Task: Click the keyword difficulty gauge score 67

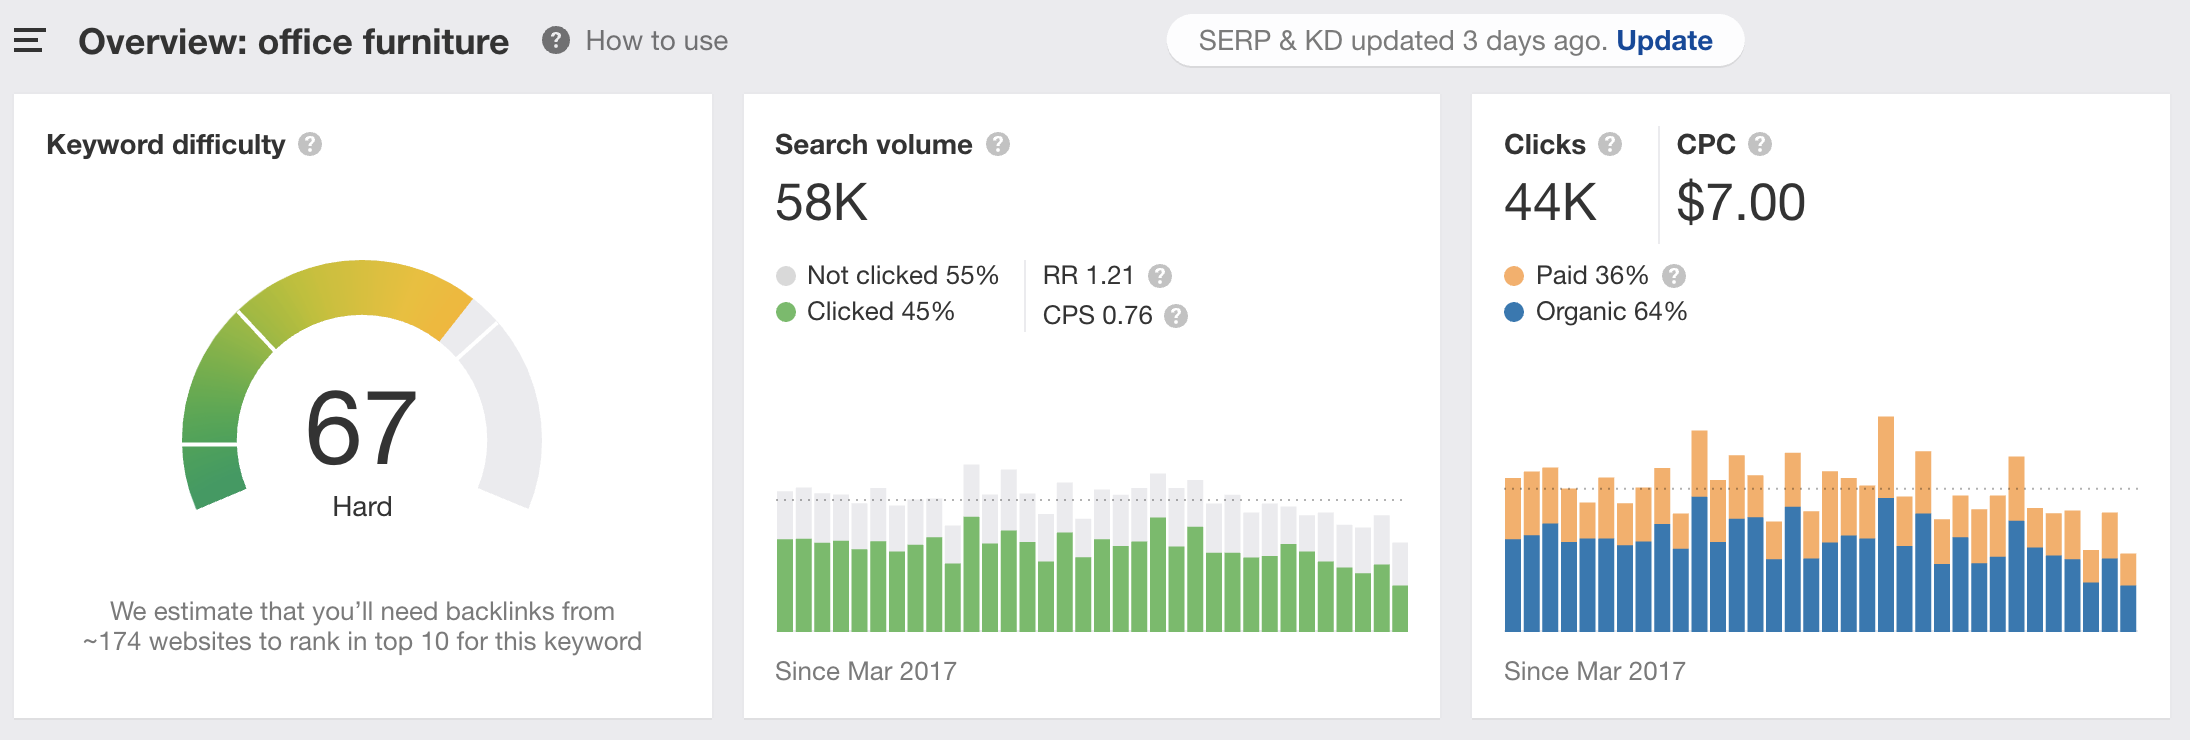Action: coord(361,429)
